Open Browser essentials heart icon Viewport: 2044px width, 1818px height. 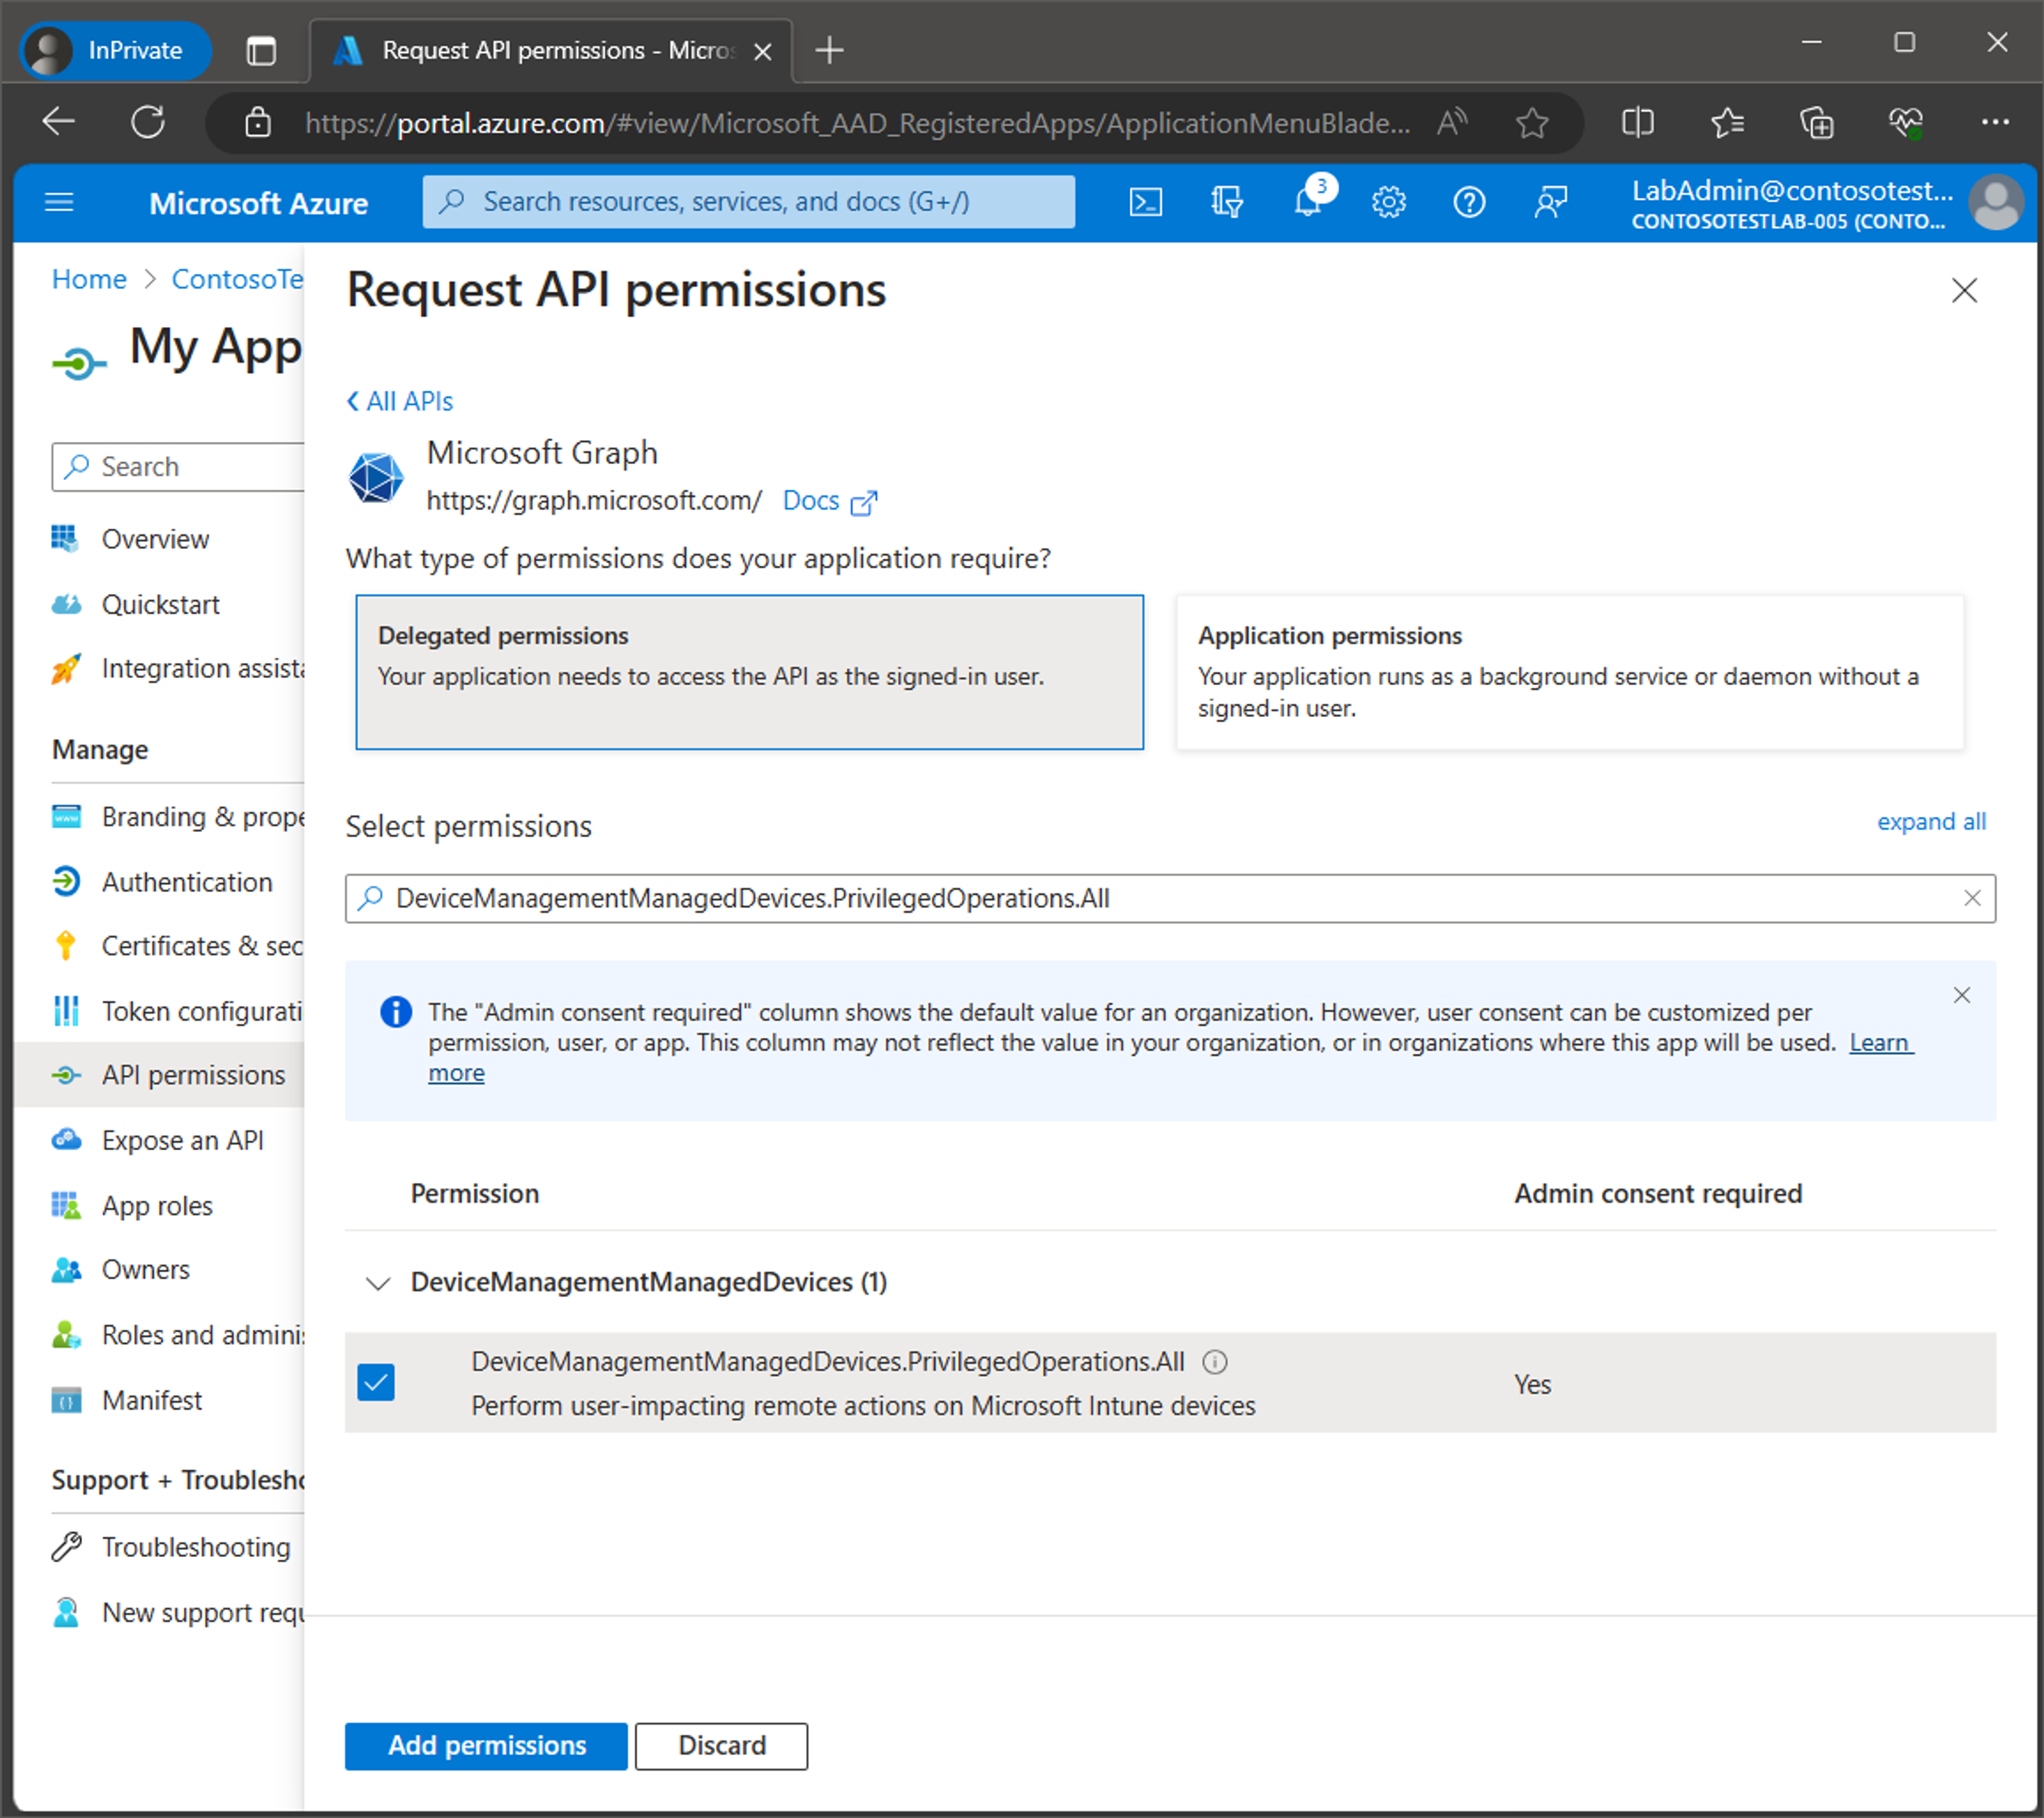(1906, 123)
